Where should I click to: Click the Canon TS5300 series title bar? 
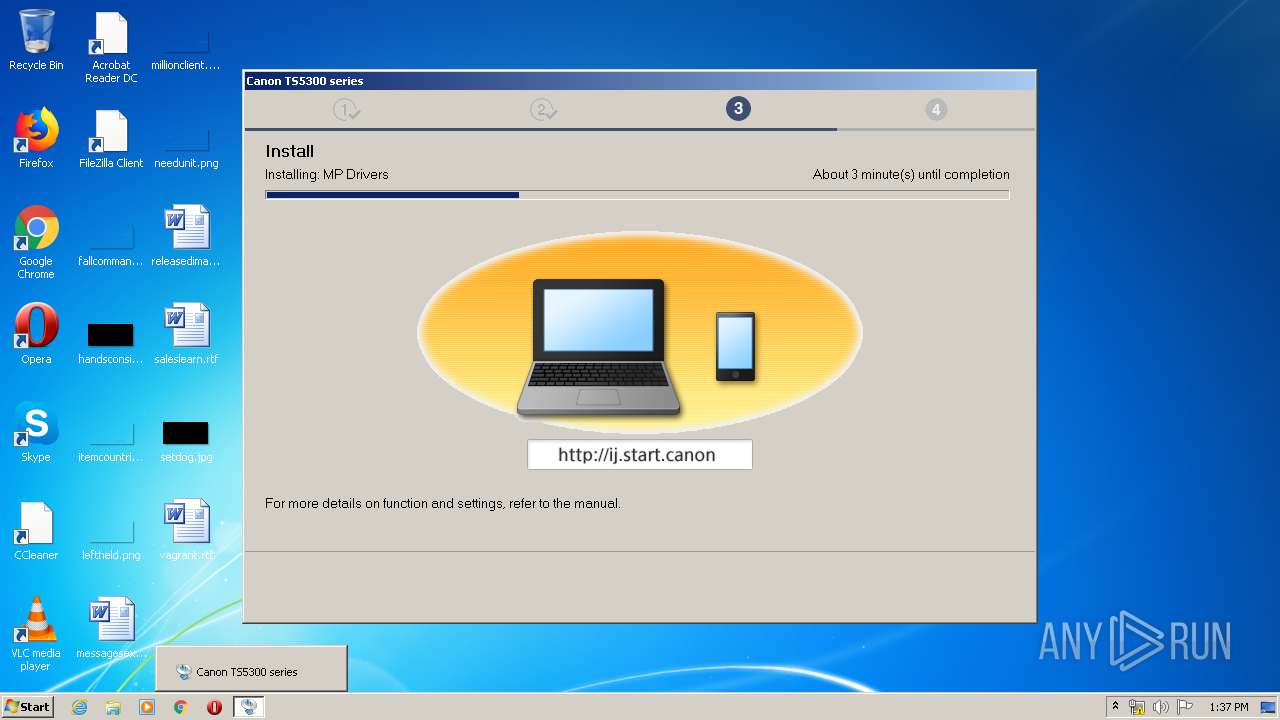640,81
